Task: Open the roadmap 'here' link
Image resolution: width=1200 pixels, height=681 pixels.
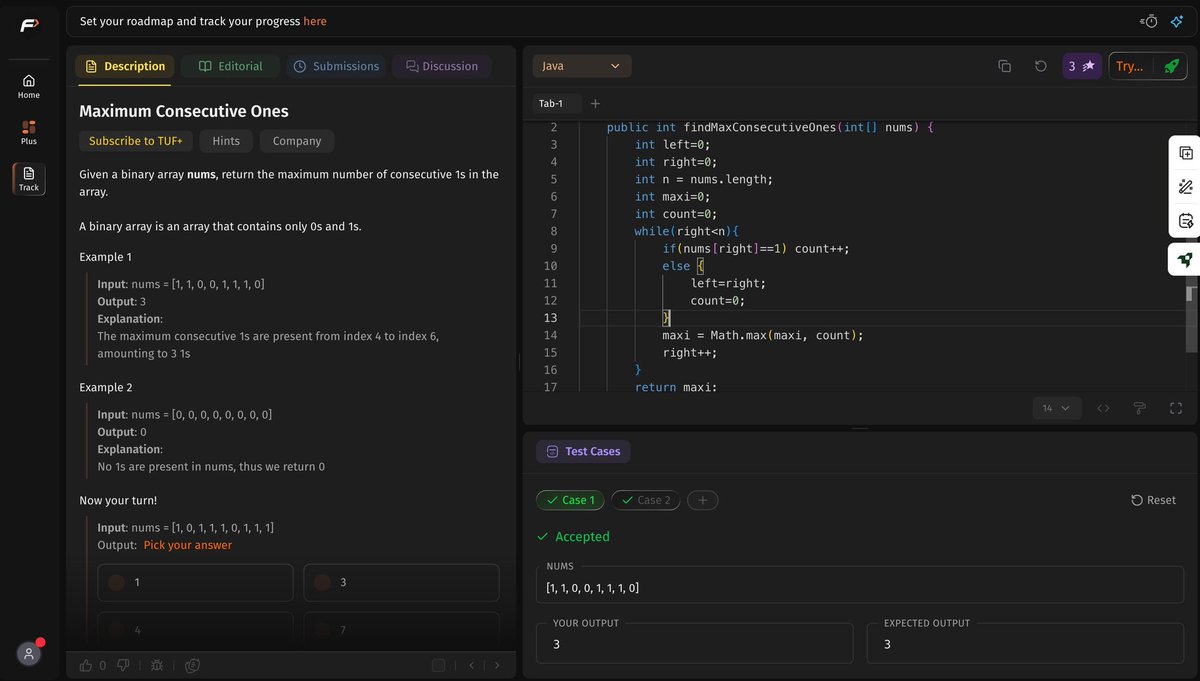Action: [314, 21]
